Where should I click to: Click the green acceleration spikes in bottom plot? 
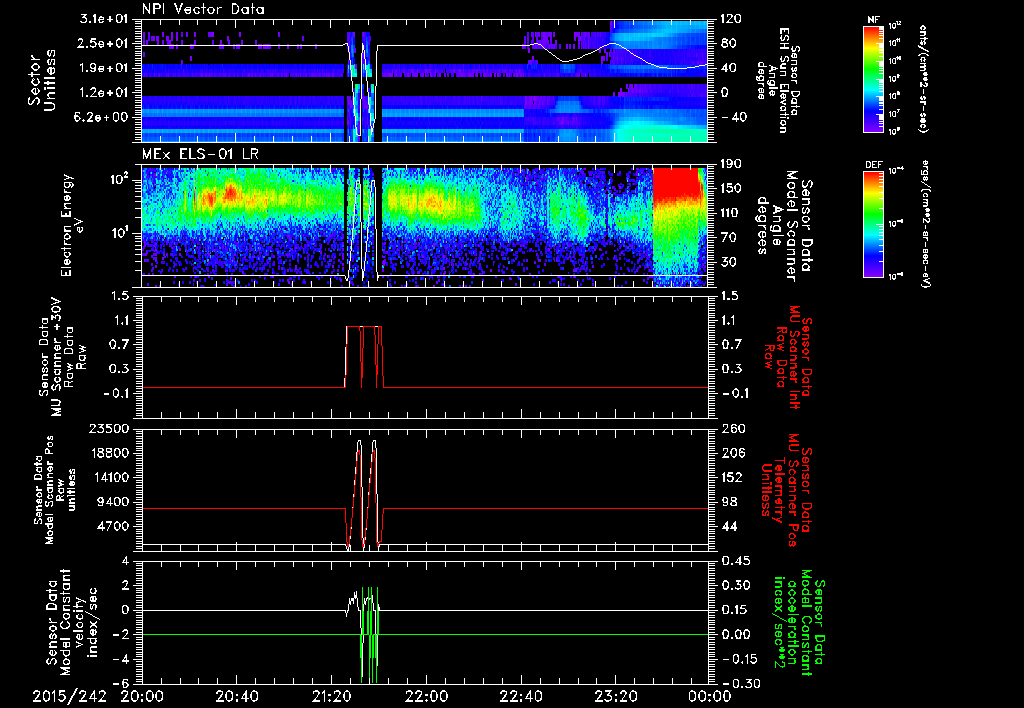pyautogui.click(x=370, y=635)
